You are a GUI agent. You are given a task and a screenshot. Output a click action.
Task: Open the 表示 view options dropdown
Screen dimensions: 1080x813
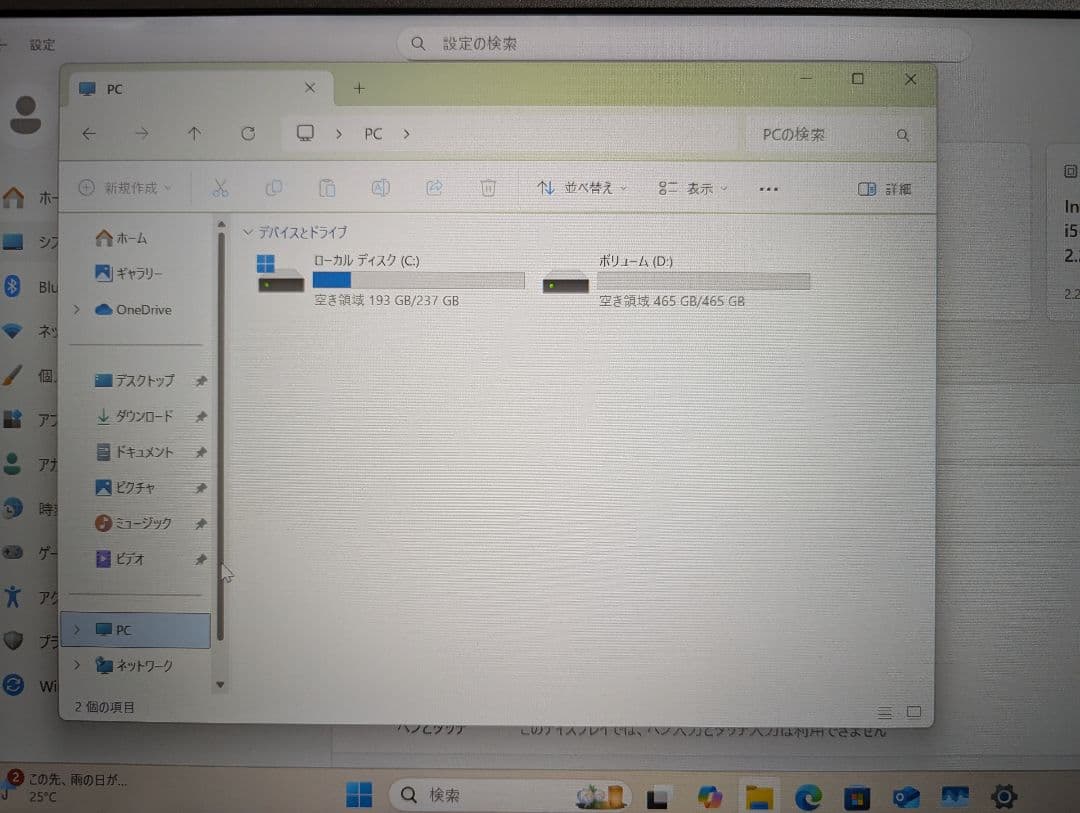pyautogui.click(x=692, y=188)
